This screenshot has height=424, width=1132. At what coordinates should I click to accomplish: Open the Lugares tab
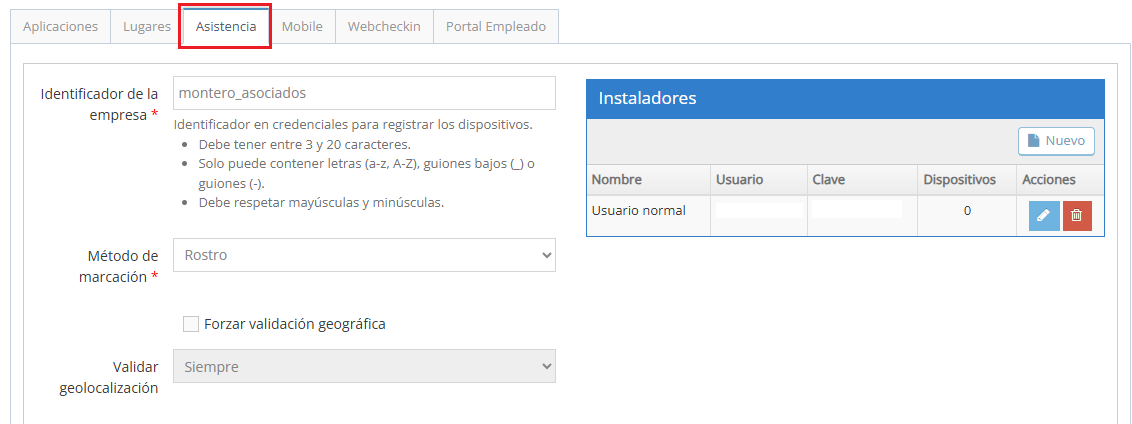click(x=146, y=27)
